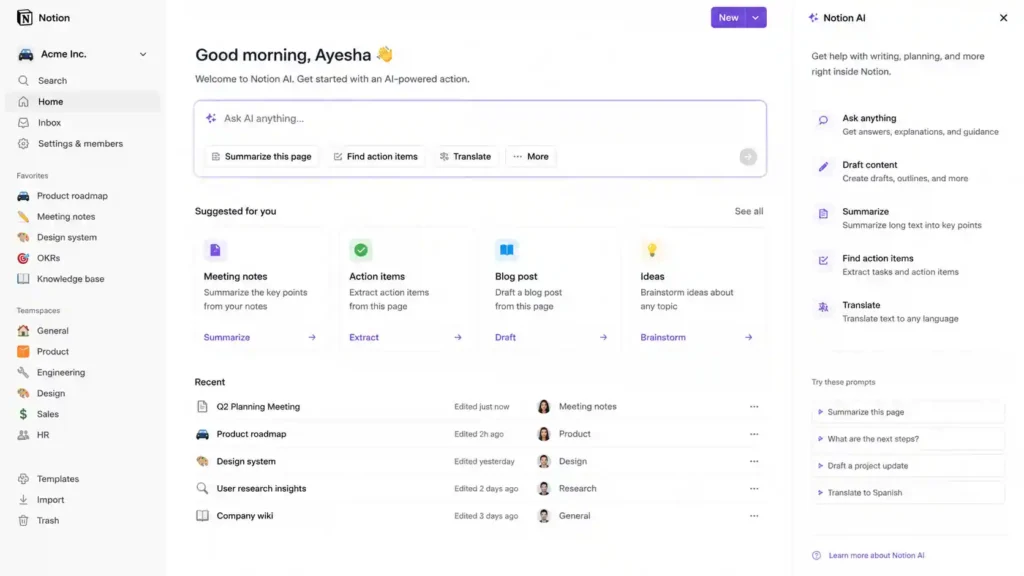
Task: Click Summarize this page chip
Action: (x=261, y=157)
